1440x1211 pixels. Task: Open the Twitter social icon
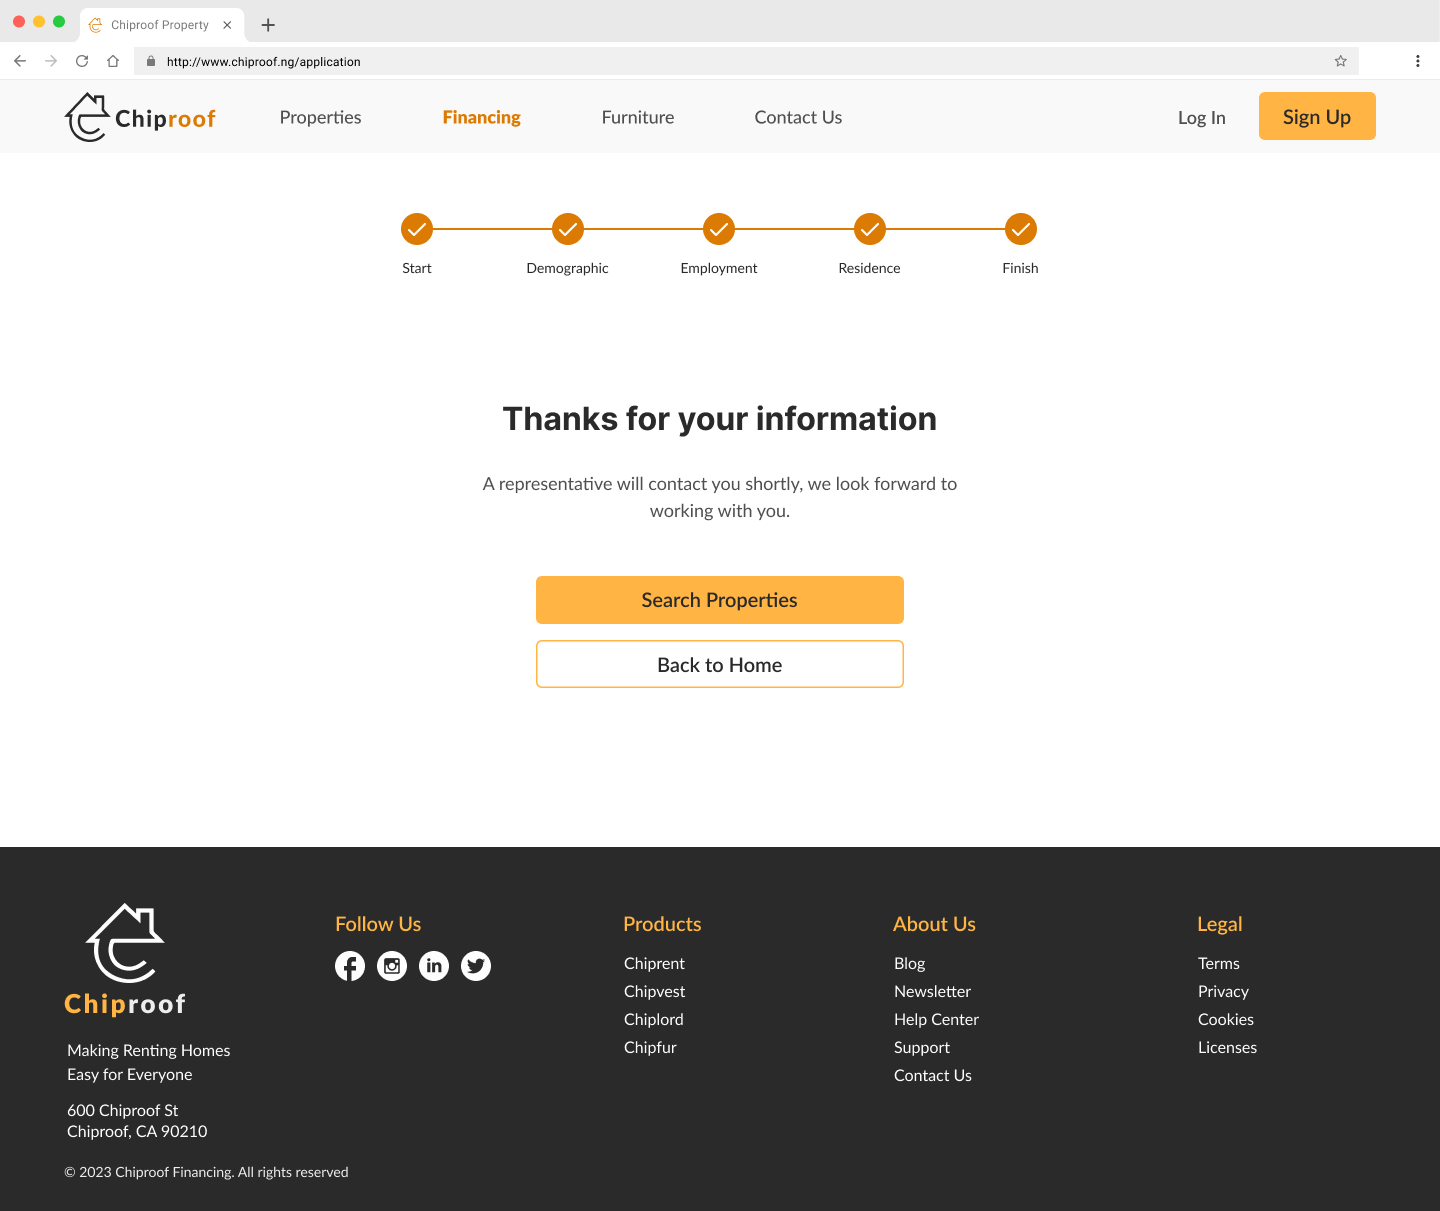476,966
